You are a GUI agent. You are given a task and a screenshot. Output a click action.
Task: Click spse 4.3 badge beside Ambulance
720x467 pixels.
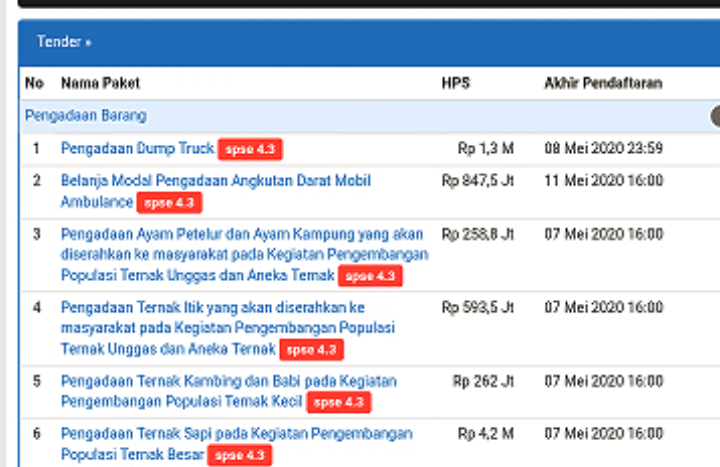tap(169, 203)
